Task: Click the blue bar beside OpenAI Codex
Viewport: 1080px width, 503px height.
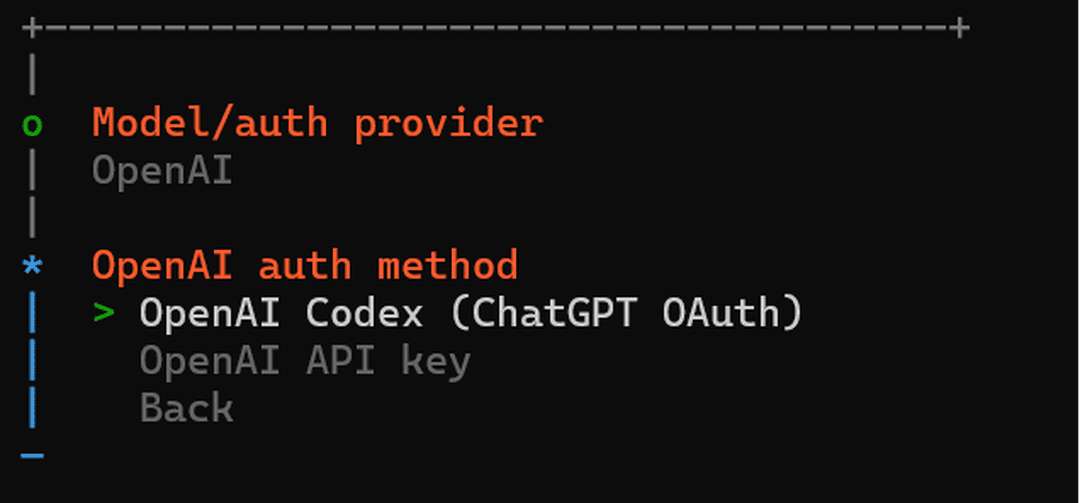Action: tap(32, 314)
